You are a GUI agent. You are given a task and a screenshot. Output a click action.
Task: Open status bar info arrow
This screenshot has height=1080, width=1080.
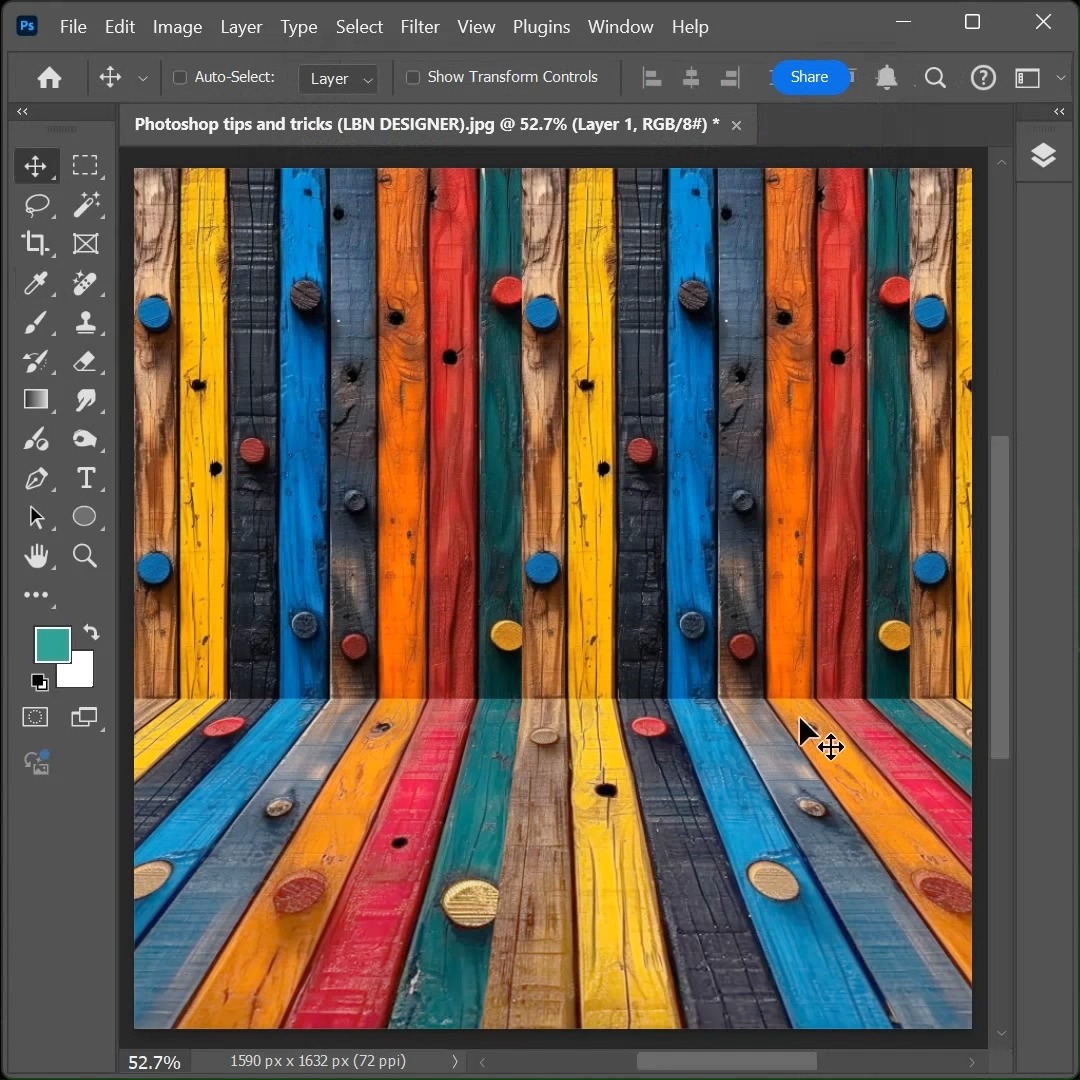[x=455, y=1061]
